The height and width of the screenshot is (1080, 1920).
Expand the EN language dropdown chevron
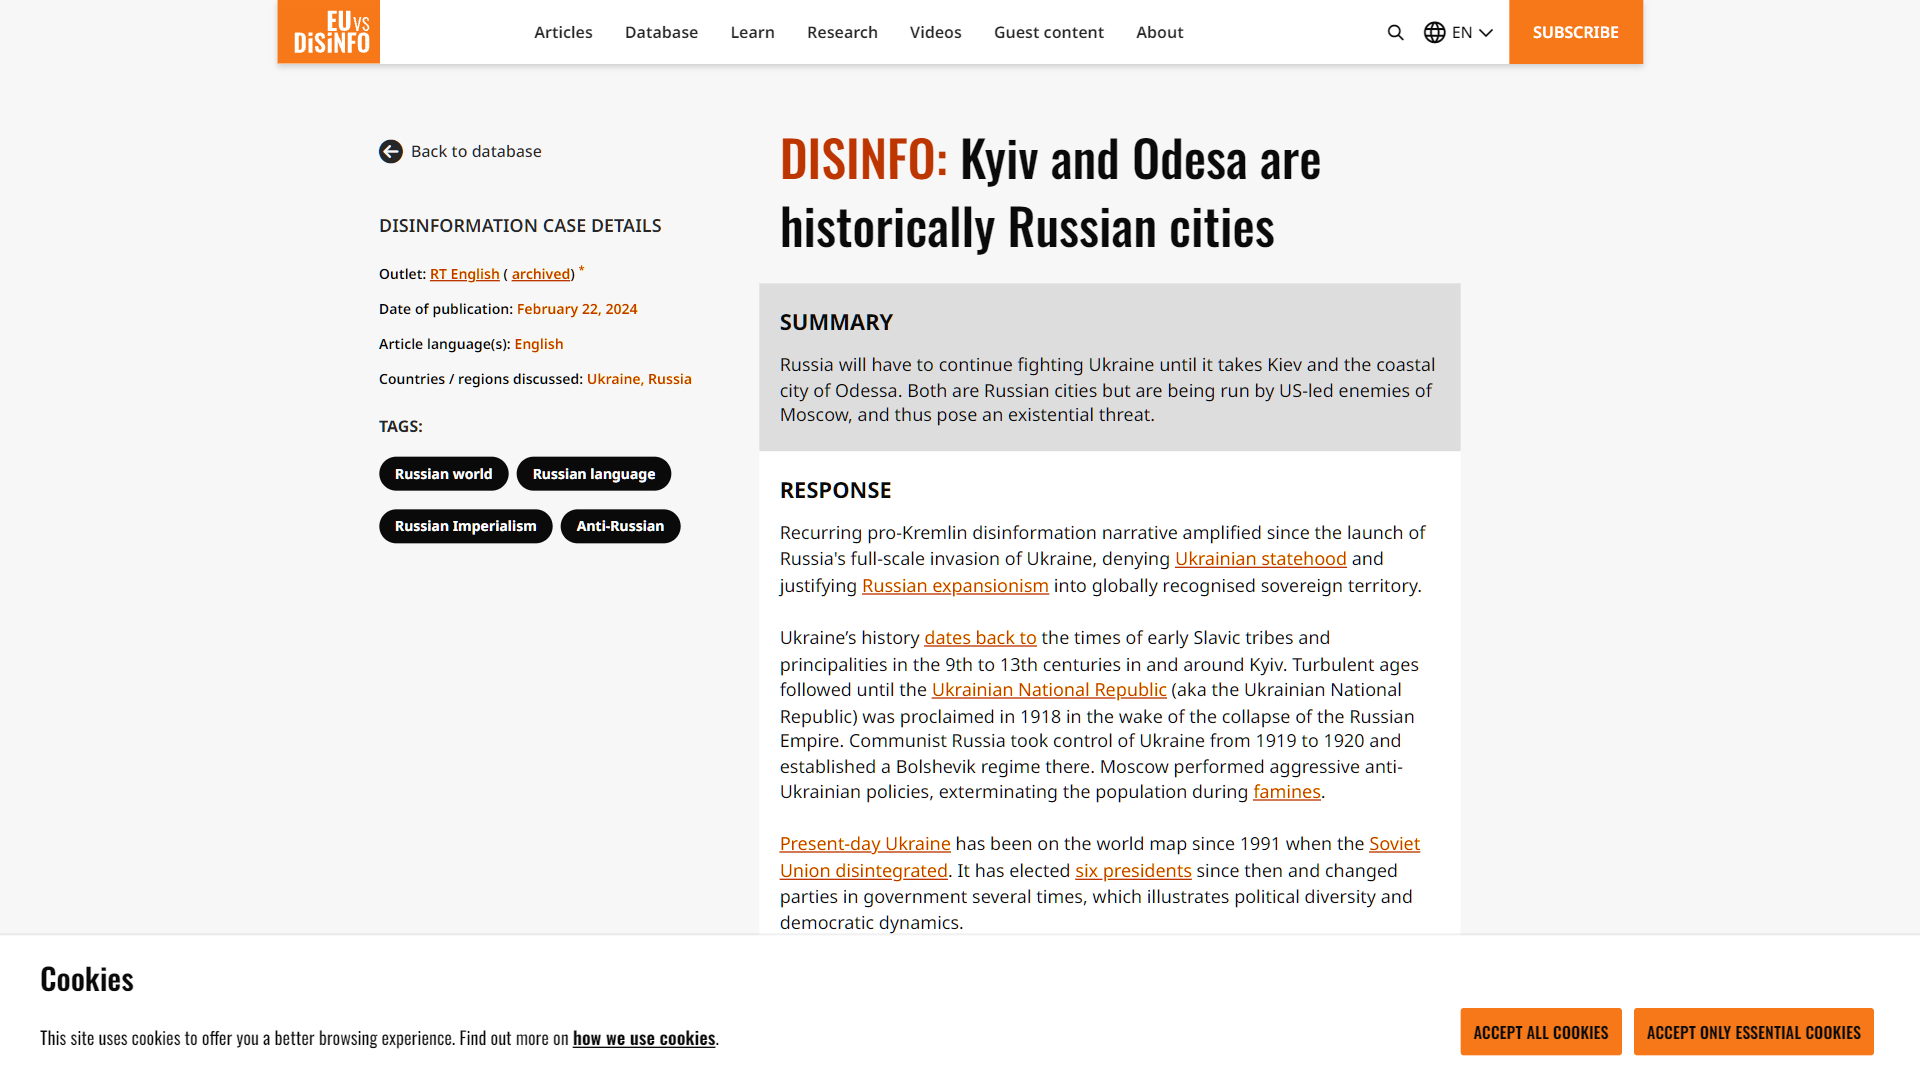[x=1486, y=32]
